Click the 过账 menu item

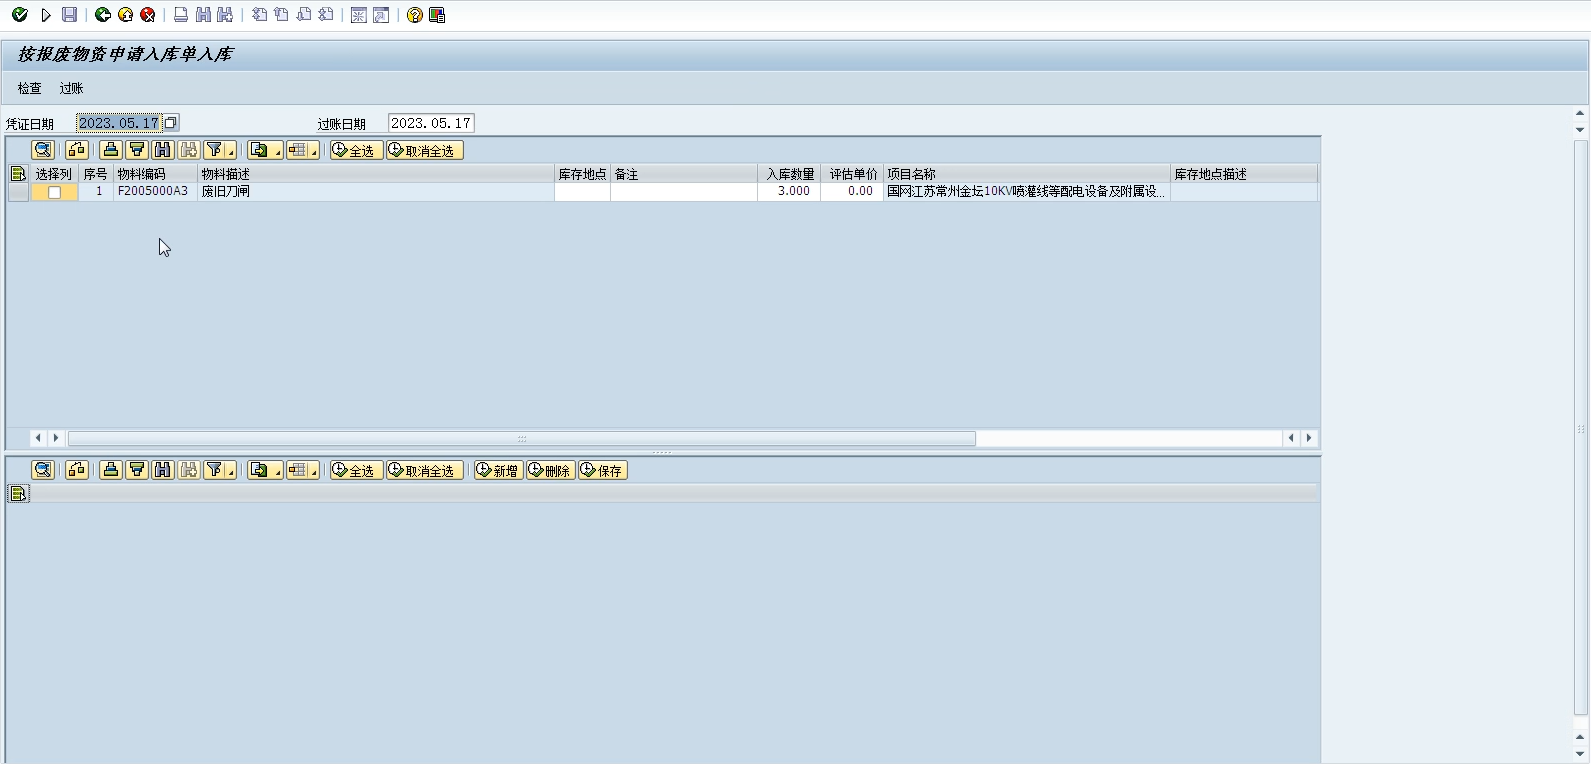click(71, 88)
